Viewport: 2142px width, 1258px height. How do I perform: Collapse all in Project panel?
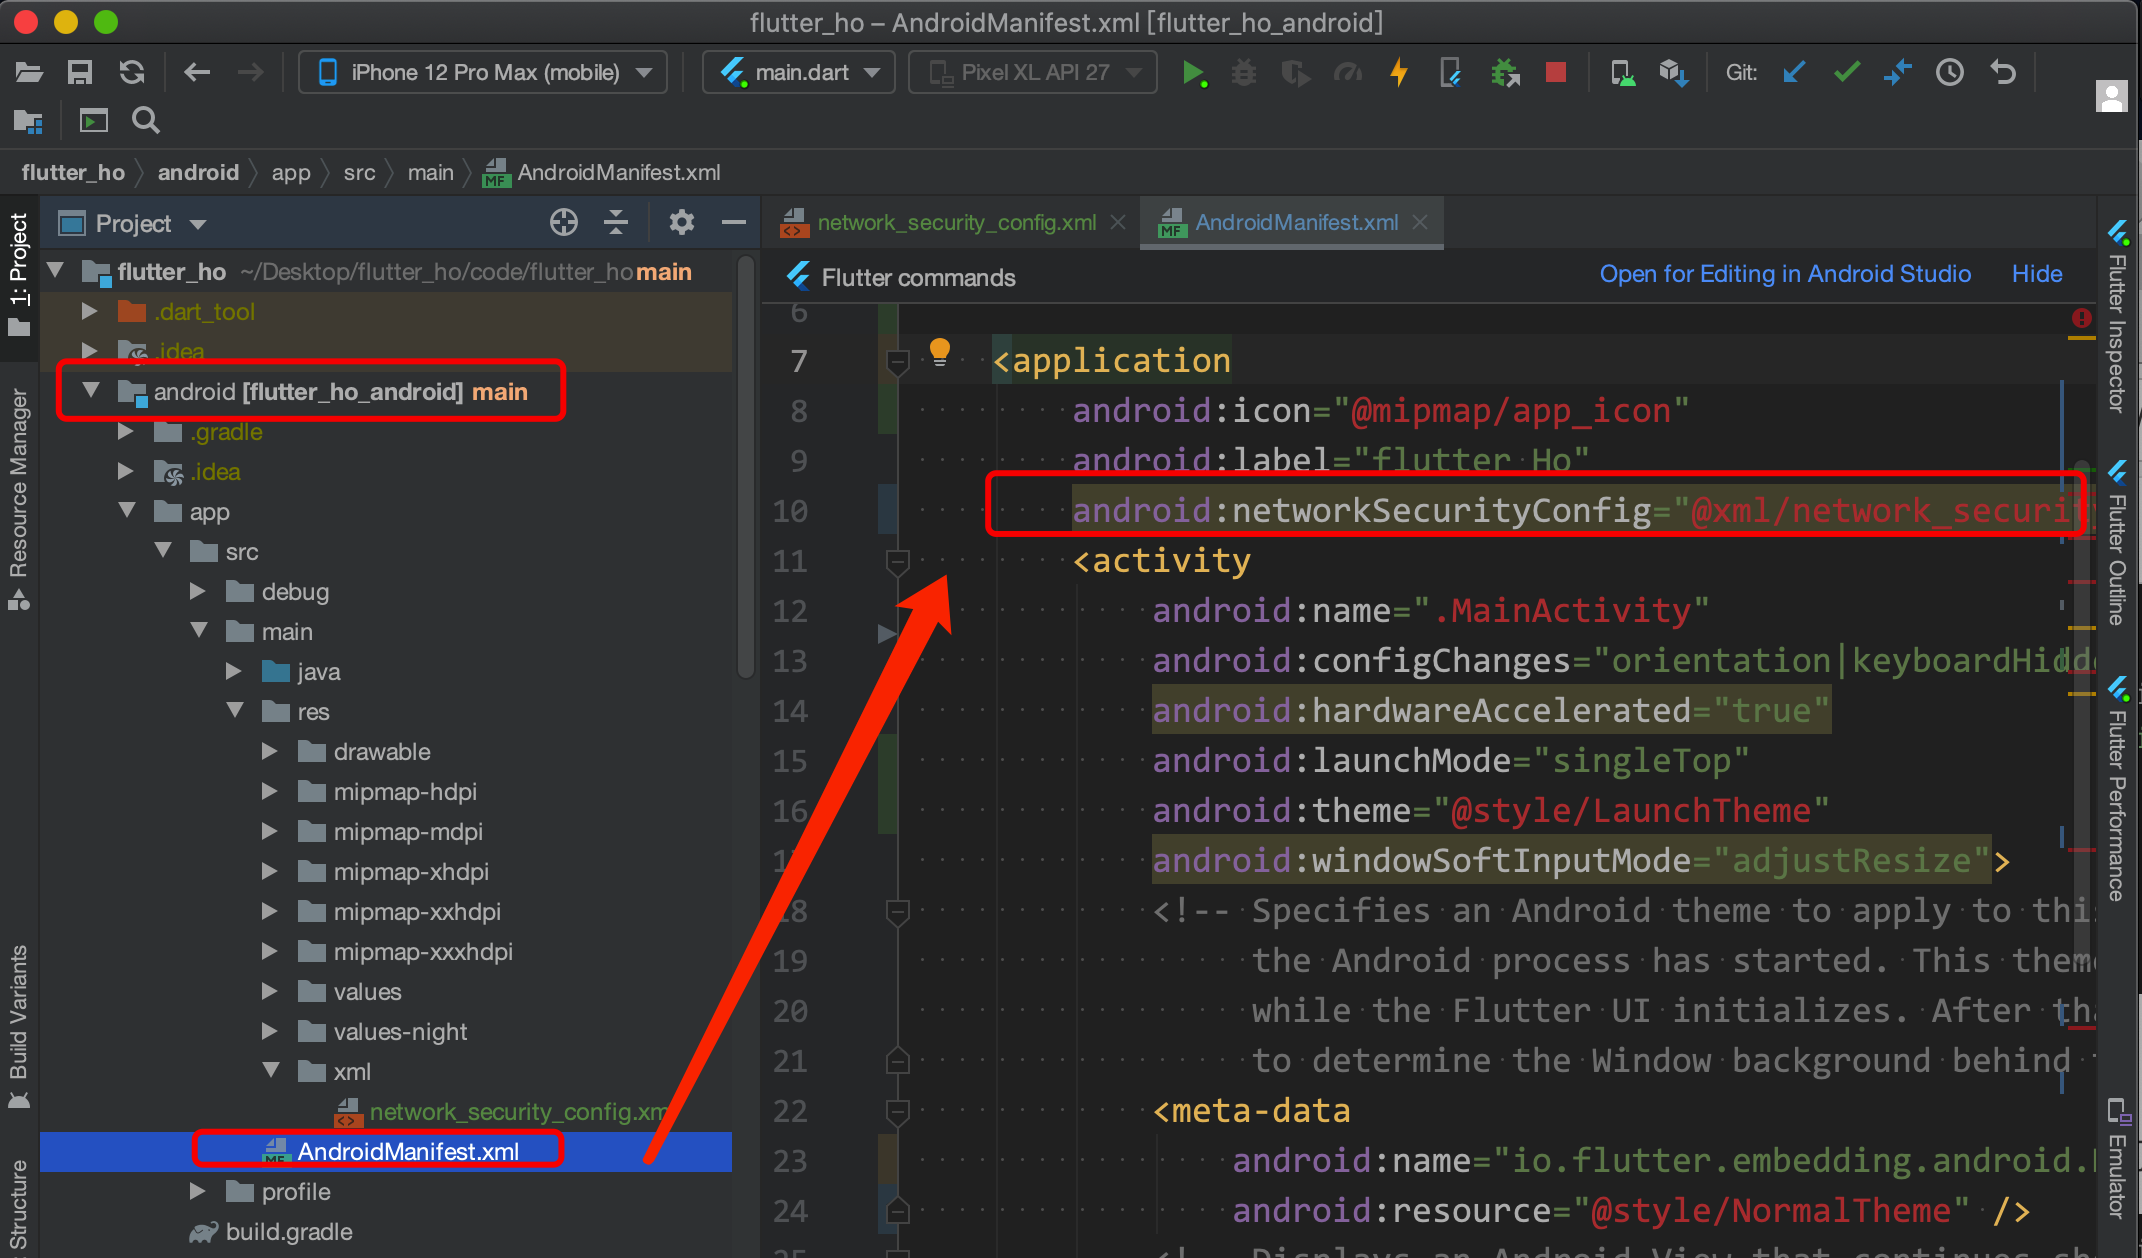click(616, 222)
